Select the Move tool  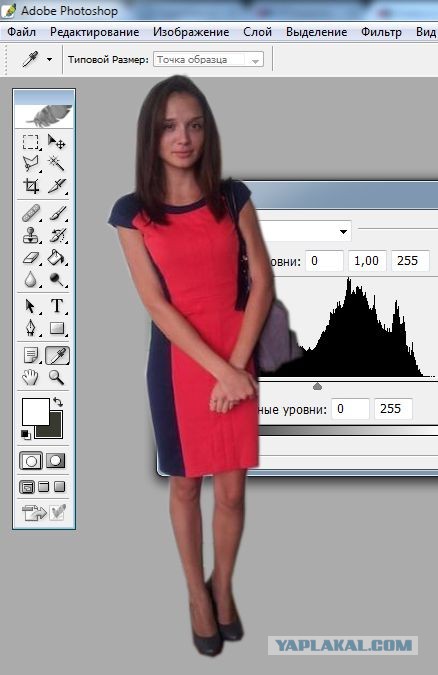(56, 142)
